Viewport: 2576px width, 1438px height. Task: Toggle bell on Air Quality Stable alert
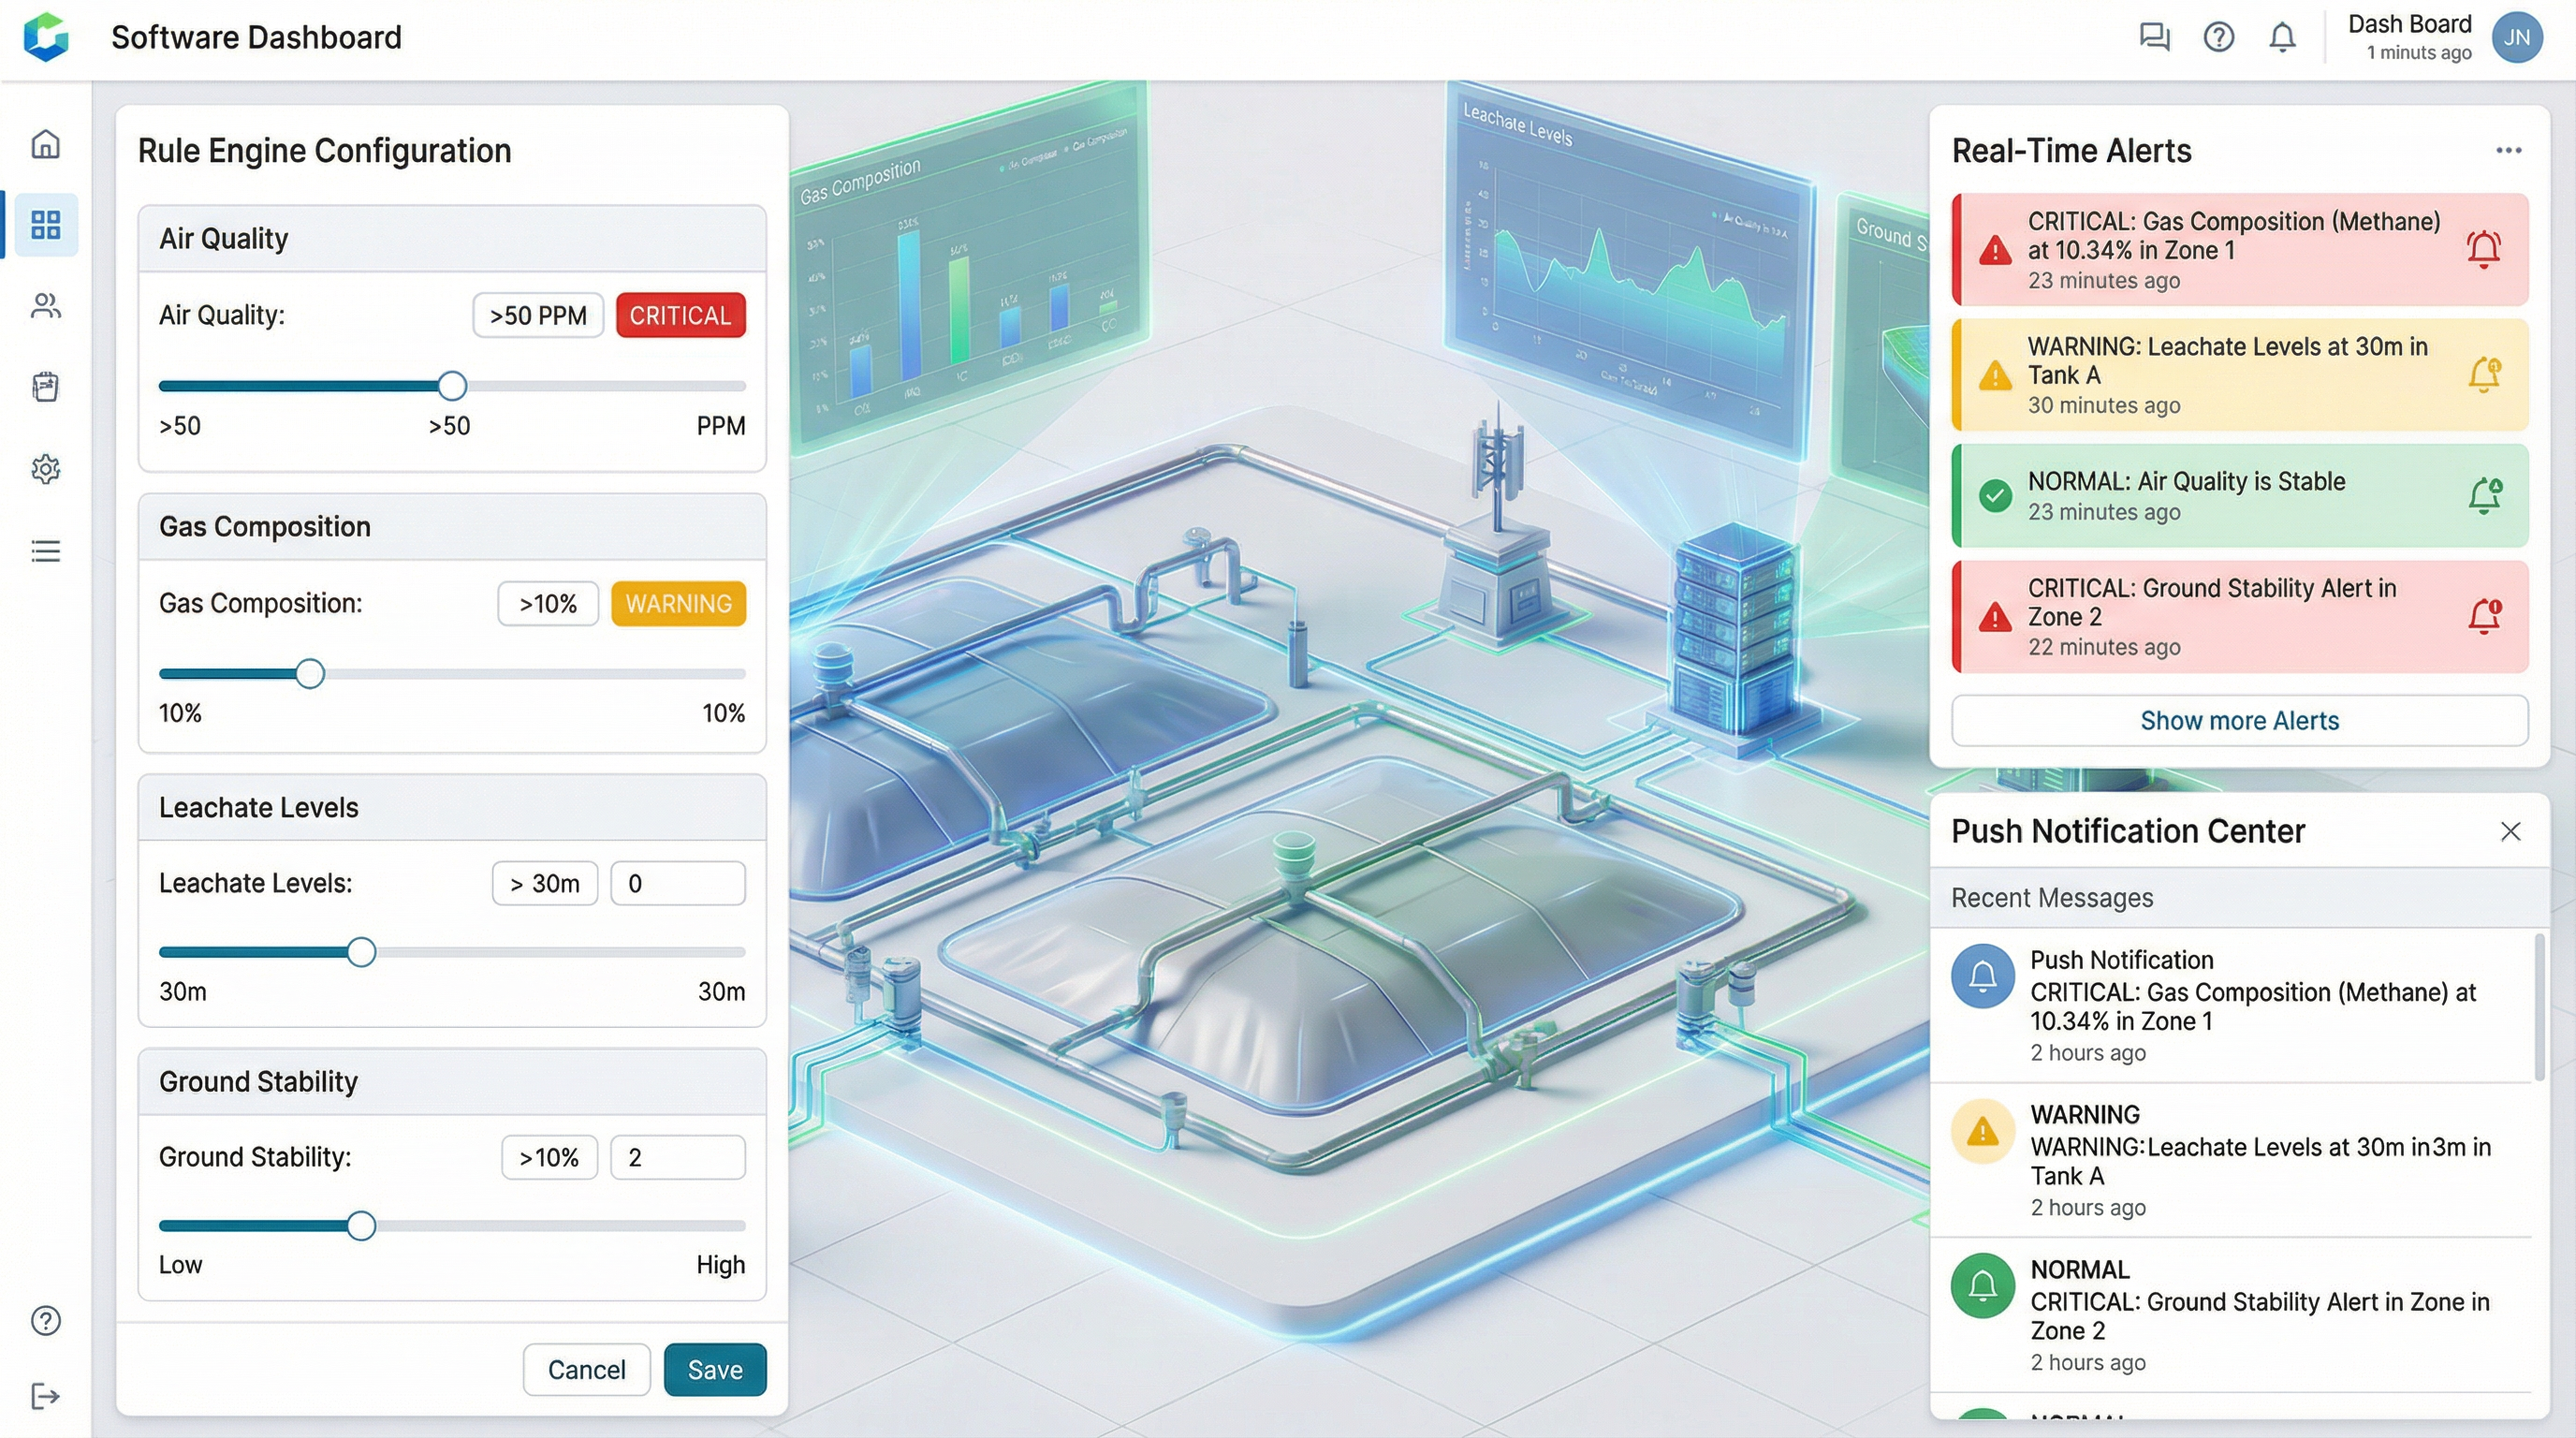(x=2483, y=495)
